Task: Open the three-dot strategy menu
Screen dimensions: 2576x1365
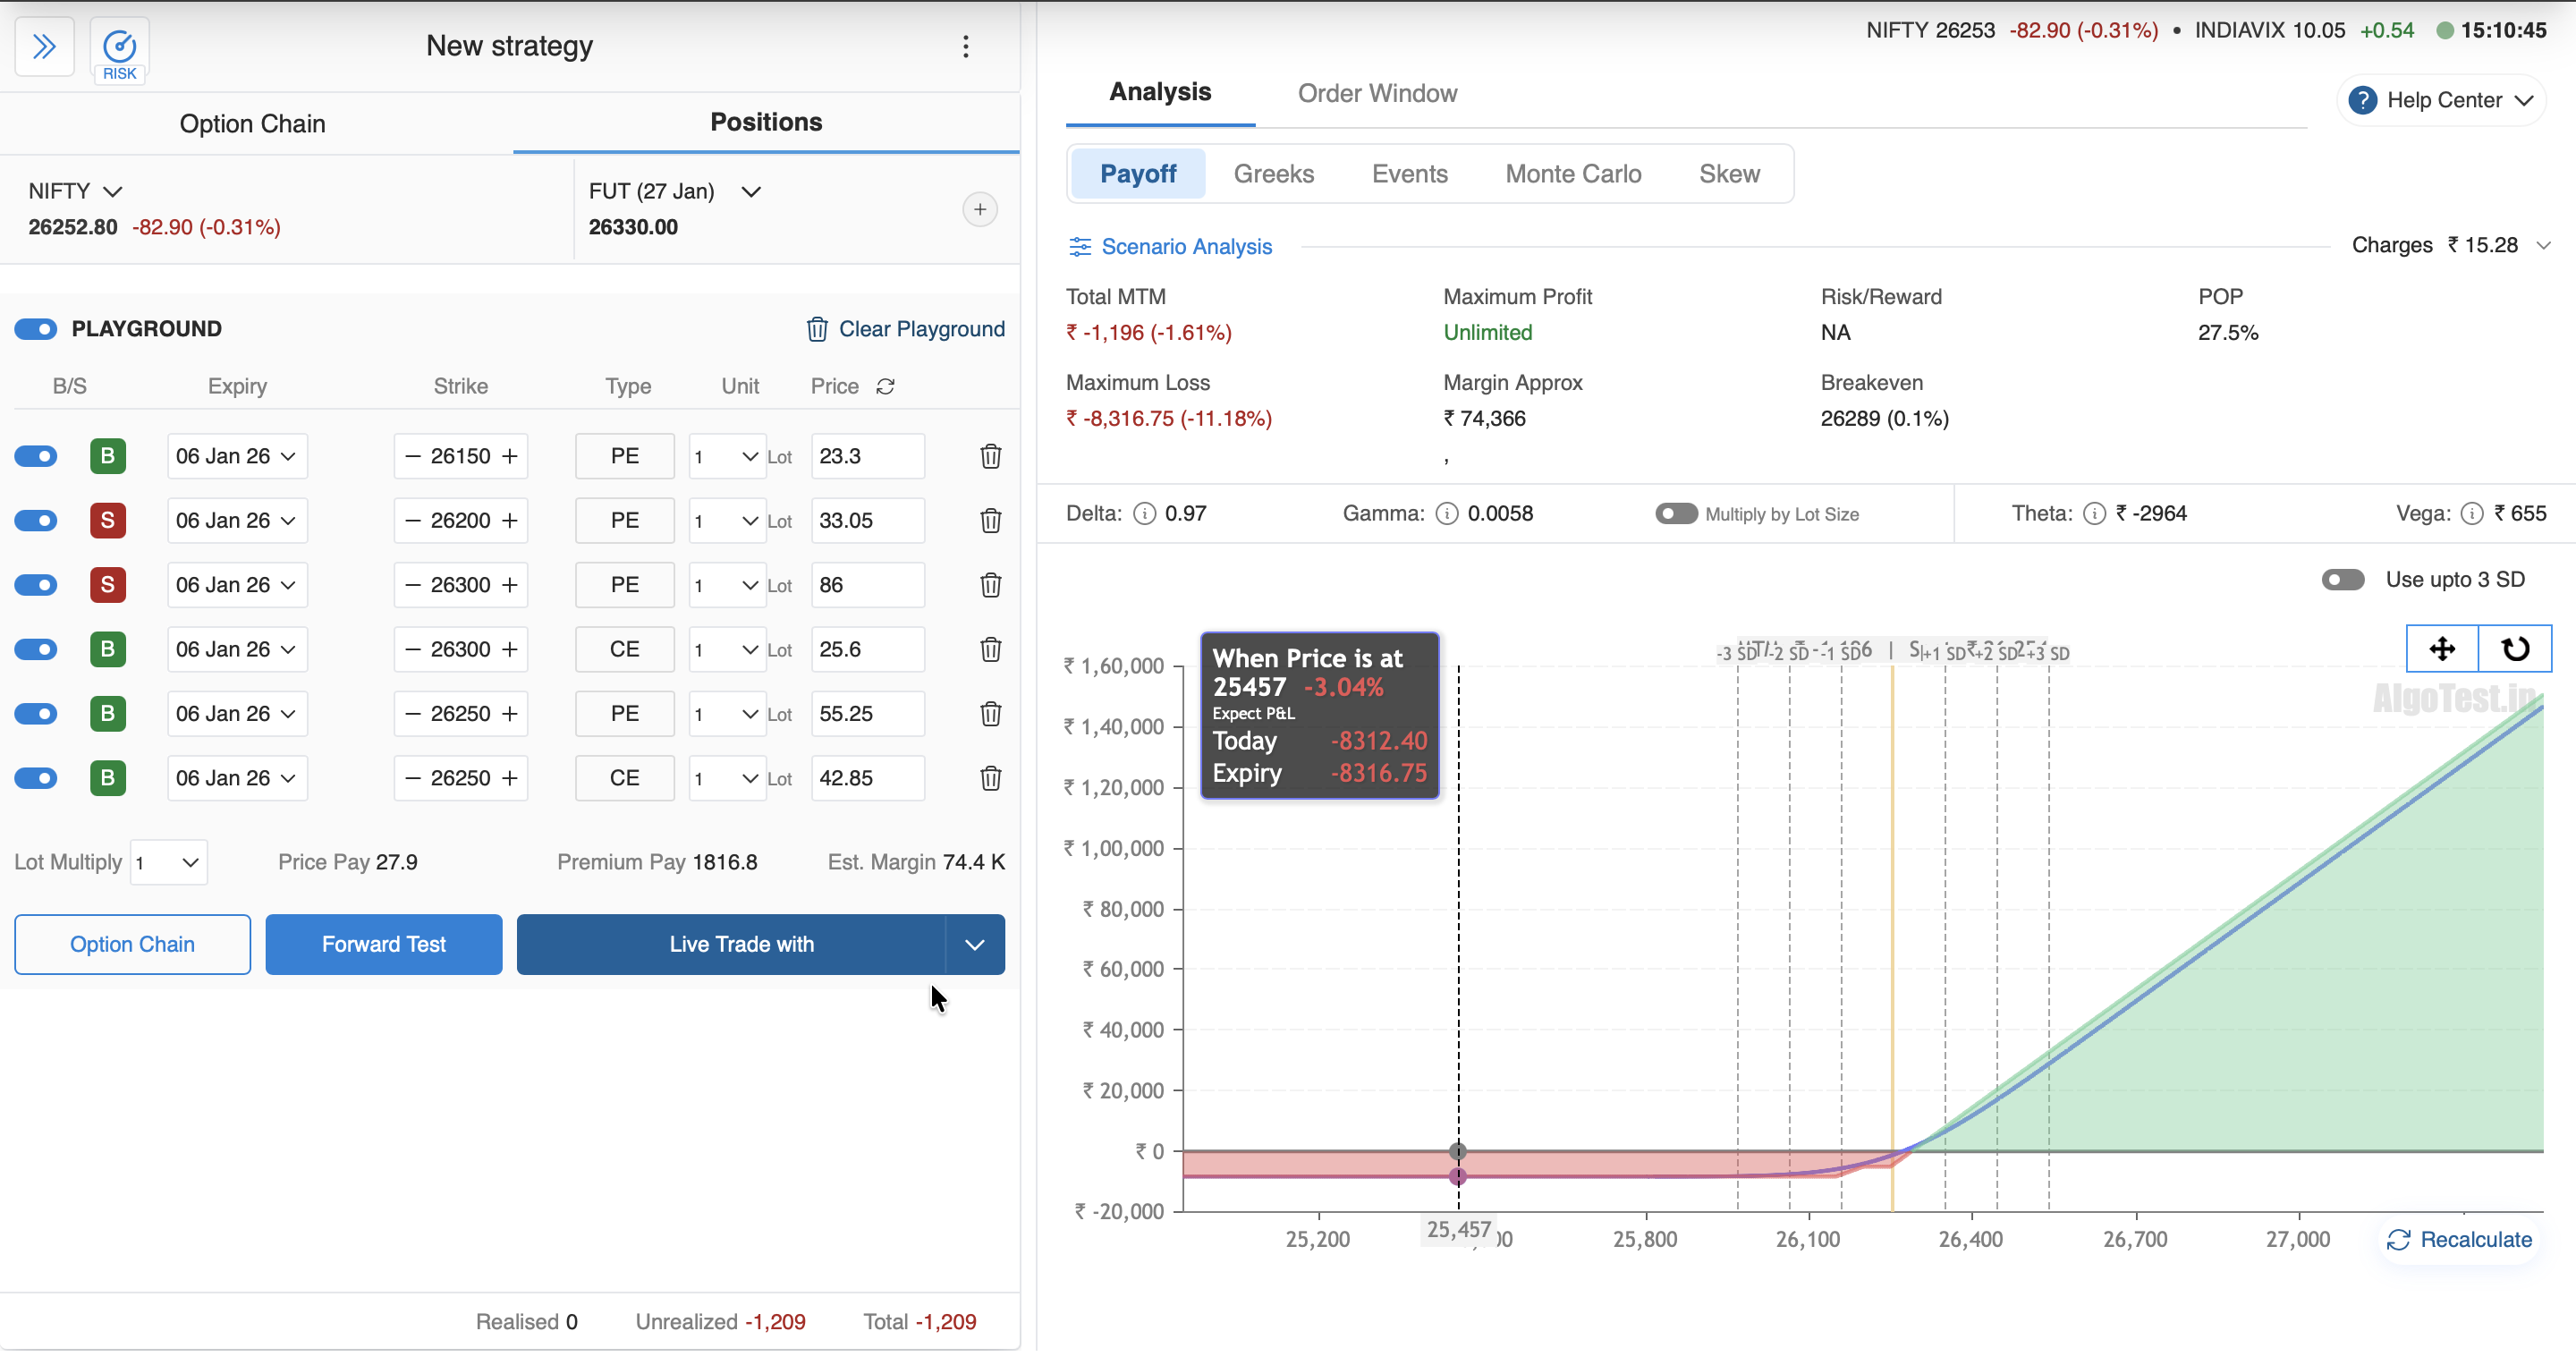Action: click(965, 46)
